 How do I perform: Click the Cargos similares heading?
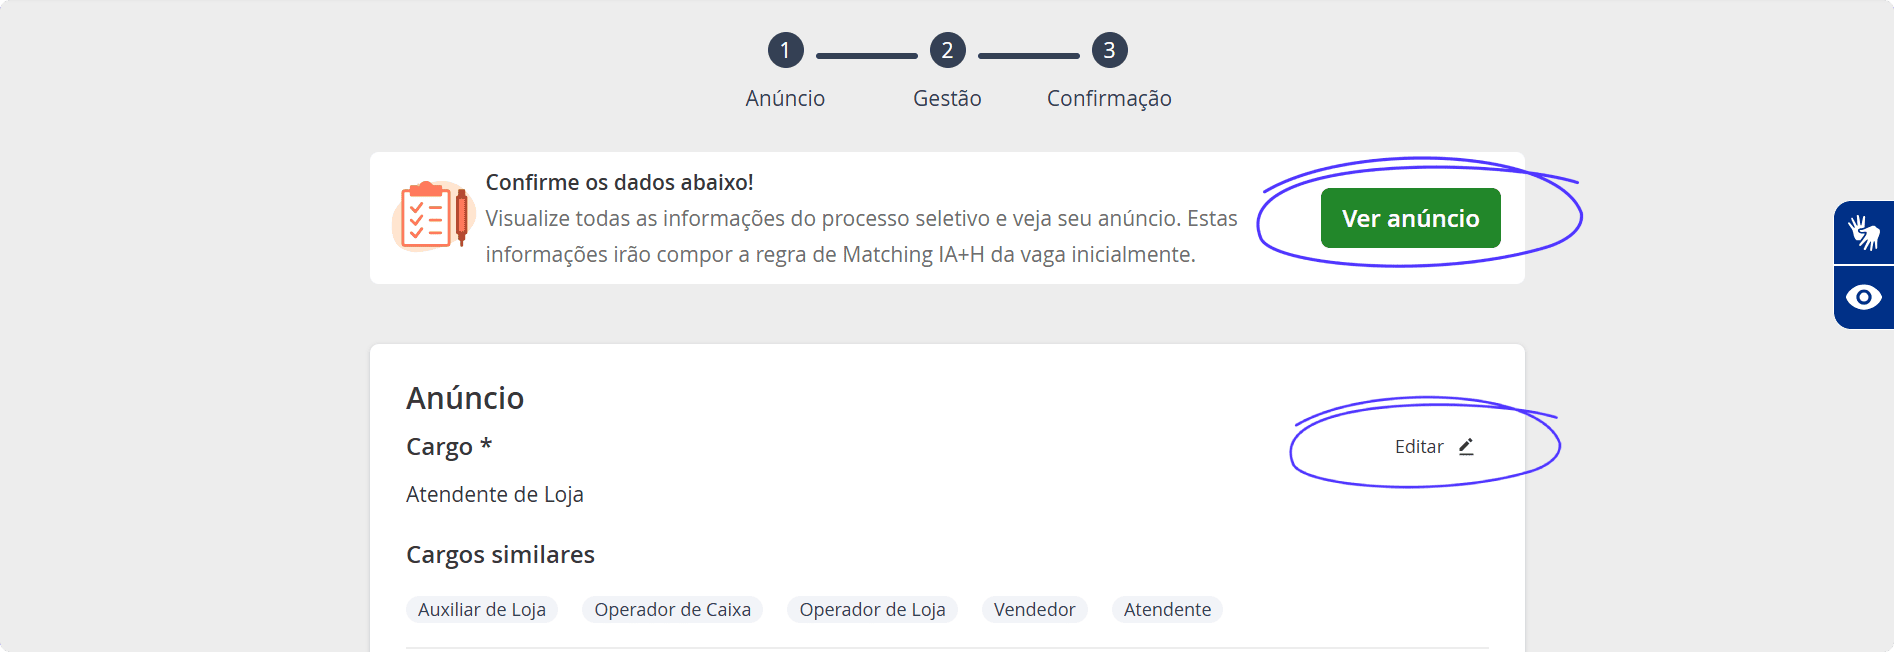coord(500,555)
